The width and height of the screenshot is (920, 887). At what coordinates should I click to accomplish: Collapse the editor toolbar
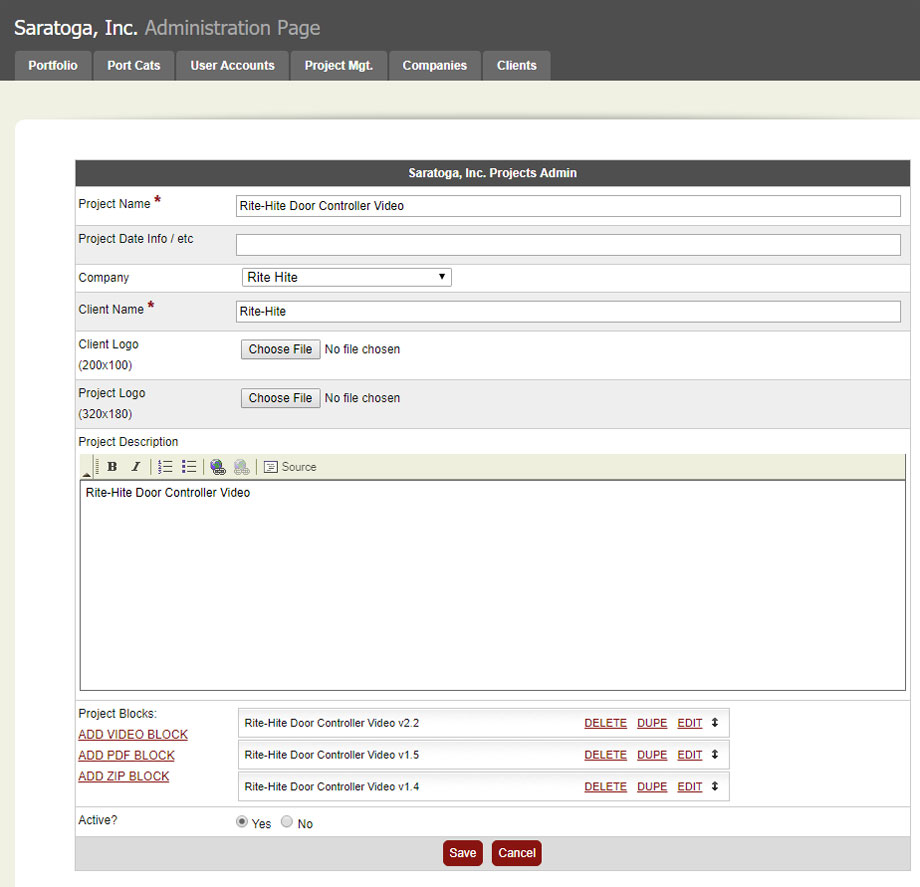point(86,474)
